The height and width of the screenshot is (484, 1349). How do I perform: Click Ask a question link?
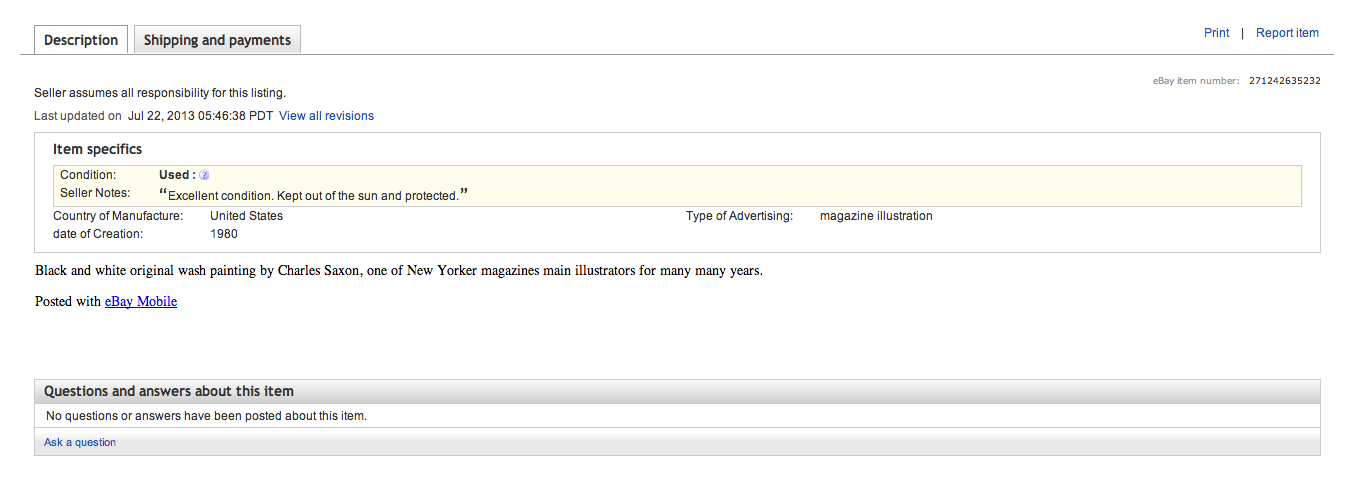pos(80,442)
